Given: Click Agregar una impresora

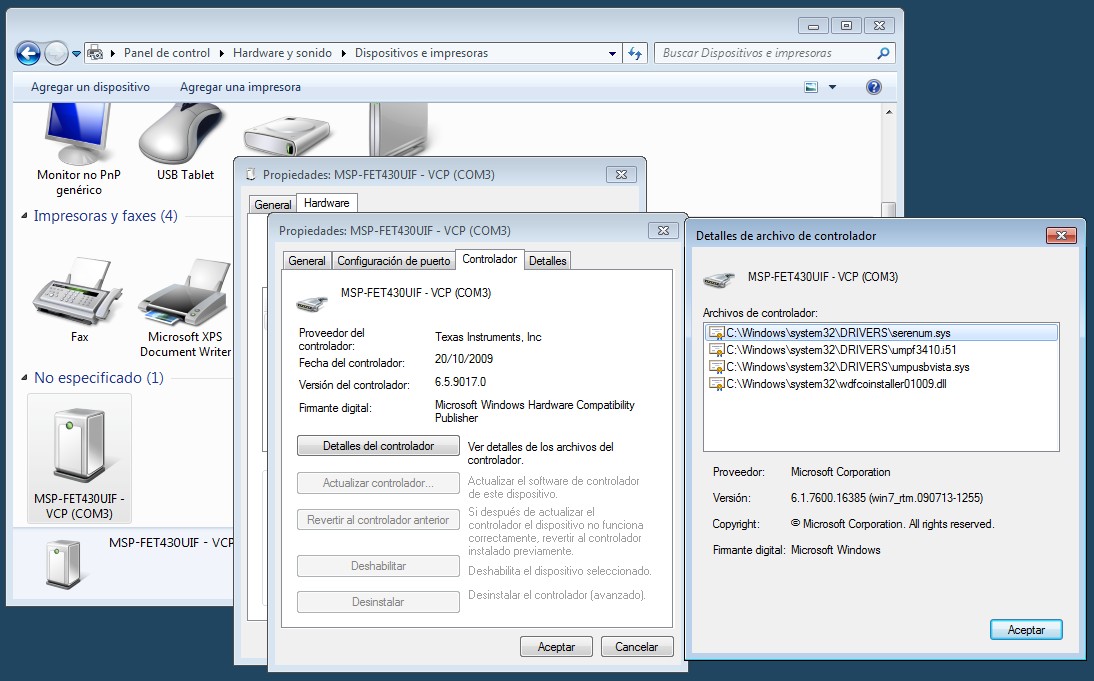Looking at the screenshot, I should coord(240,87).
